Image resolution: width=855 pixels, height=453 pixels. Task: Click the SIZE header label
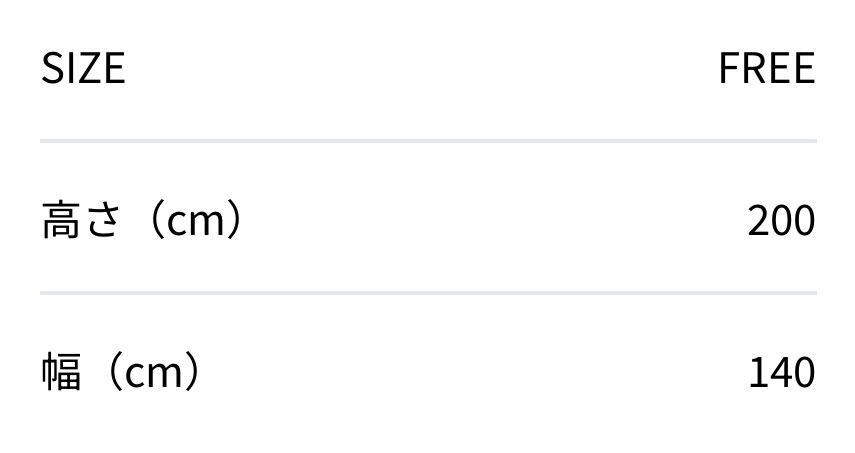83,68
